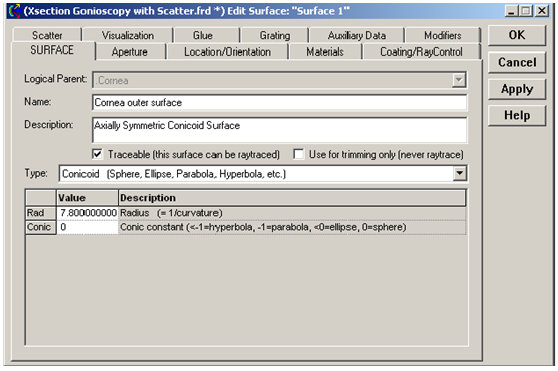The width and height of the screenshot is (558, 371).
Task: Switch to the Scatter tab
Action: [x=47, y=35]
